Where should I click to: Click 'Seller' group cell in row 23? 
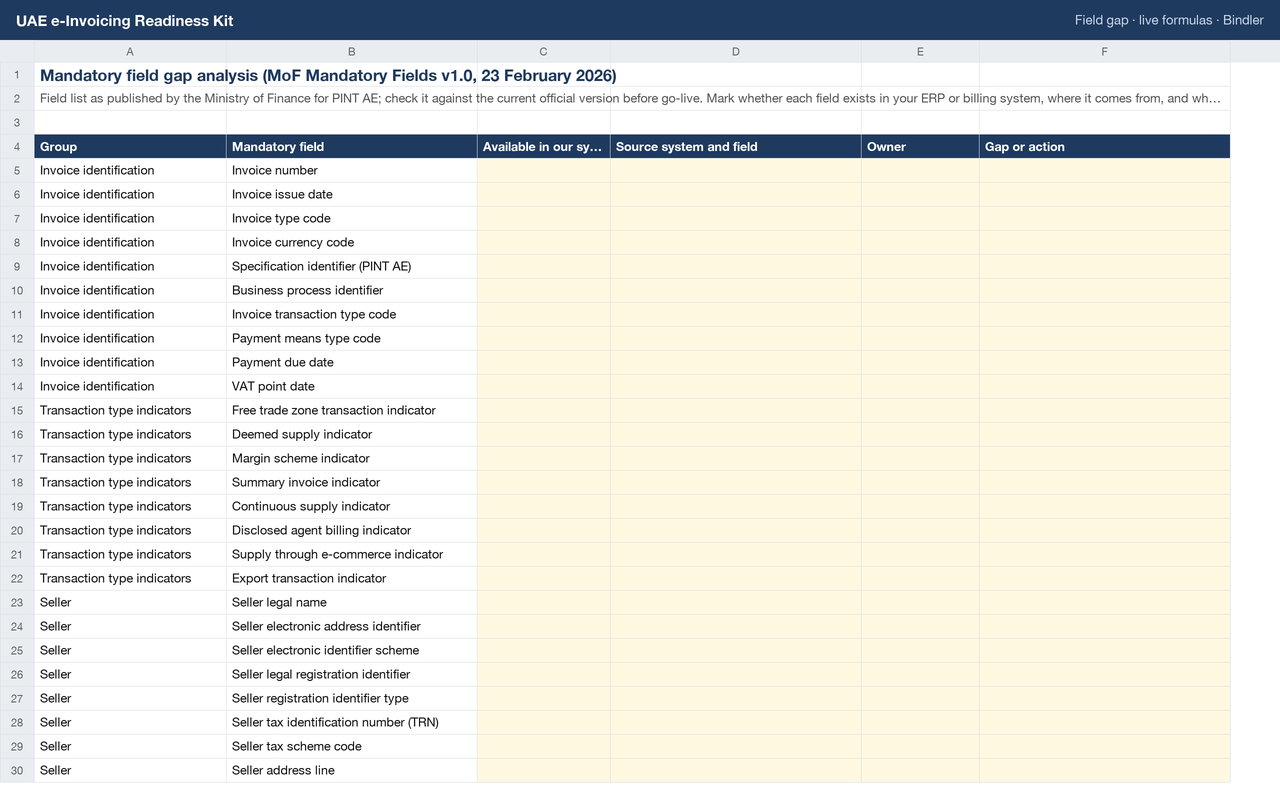(130, 602)
